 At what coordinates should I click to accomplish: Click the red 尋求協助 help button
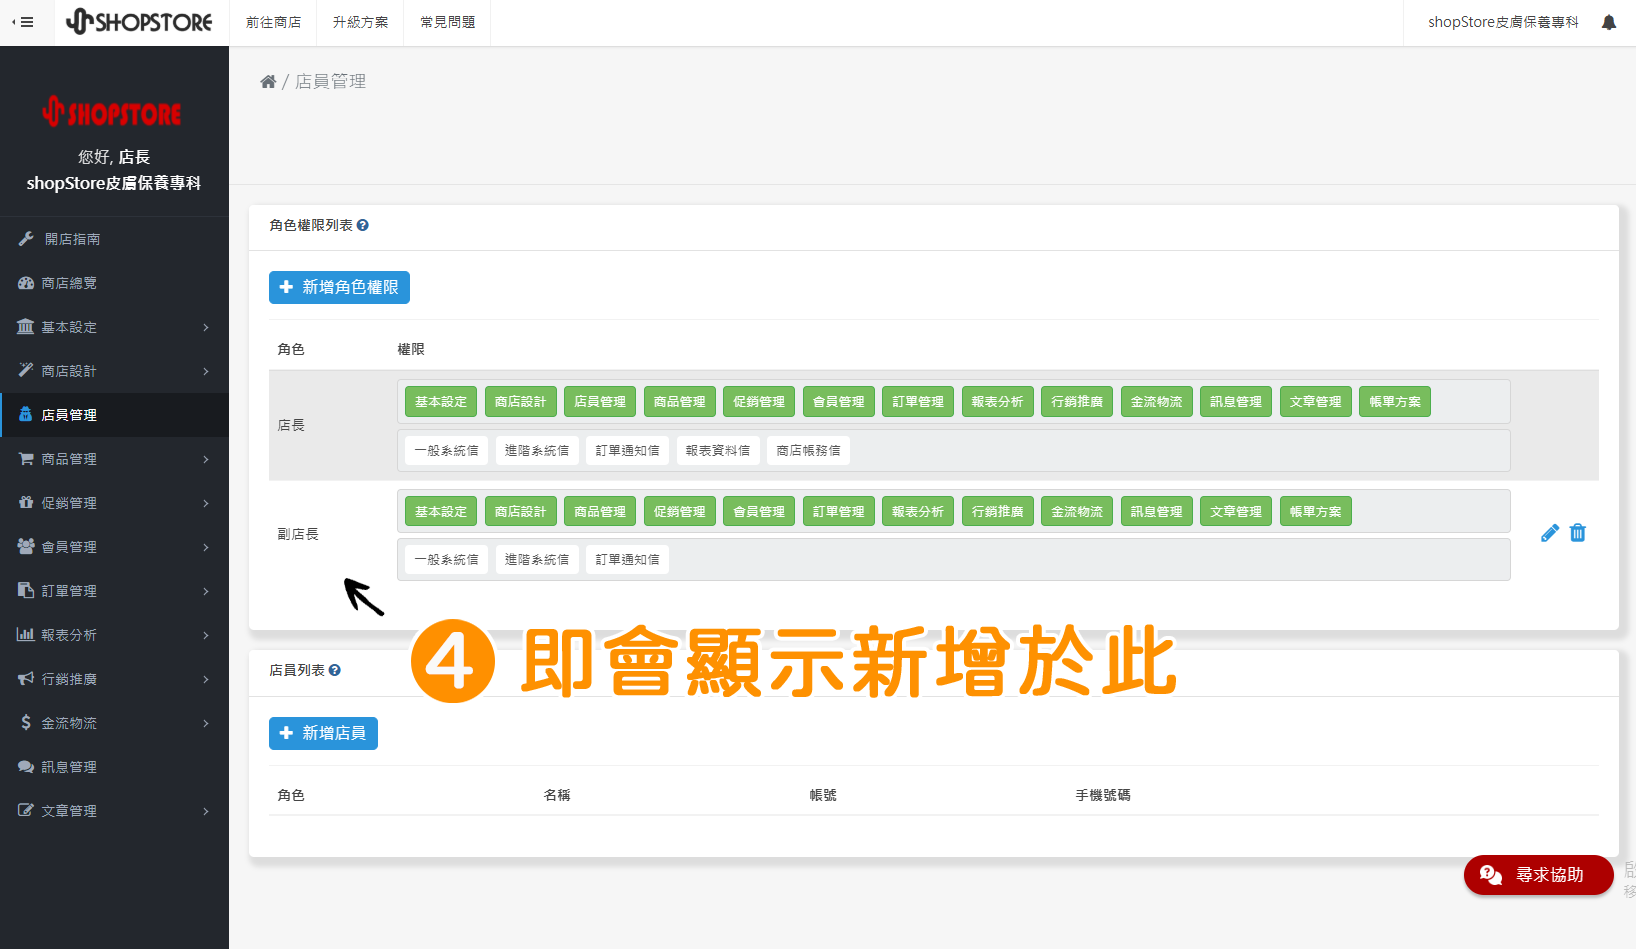click(1538, 875)
